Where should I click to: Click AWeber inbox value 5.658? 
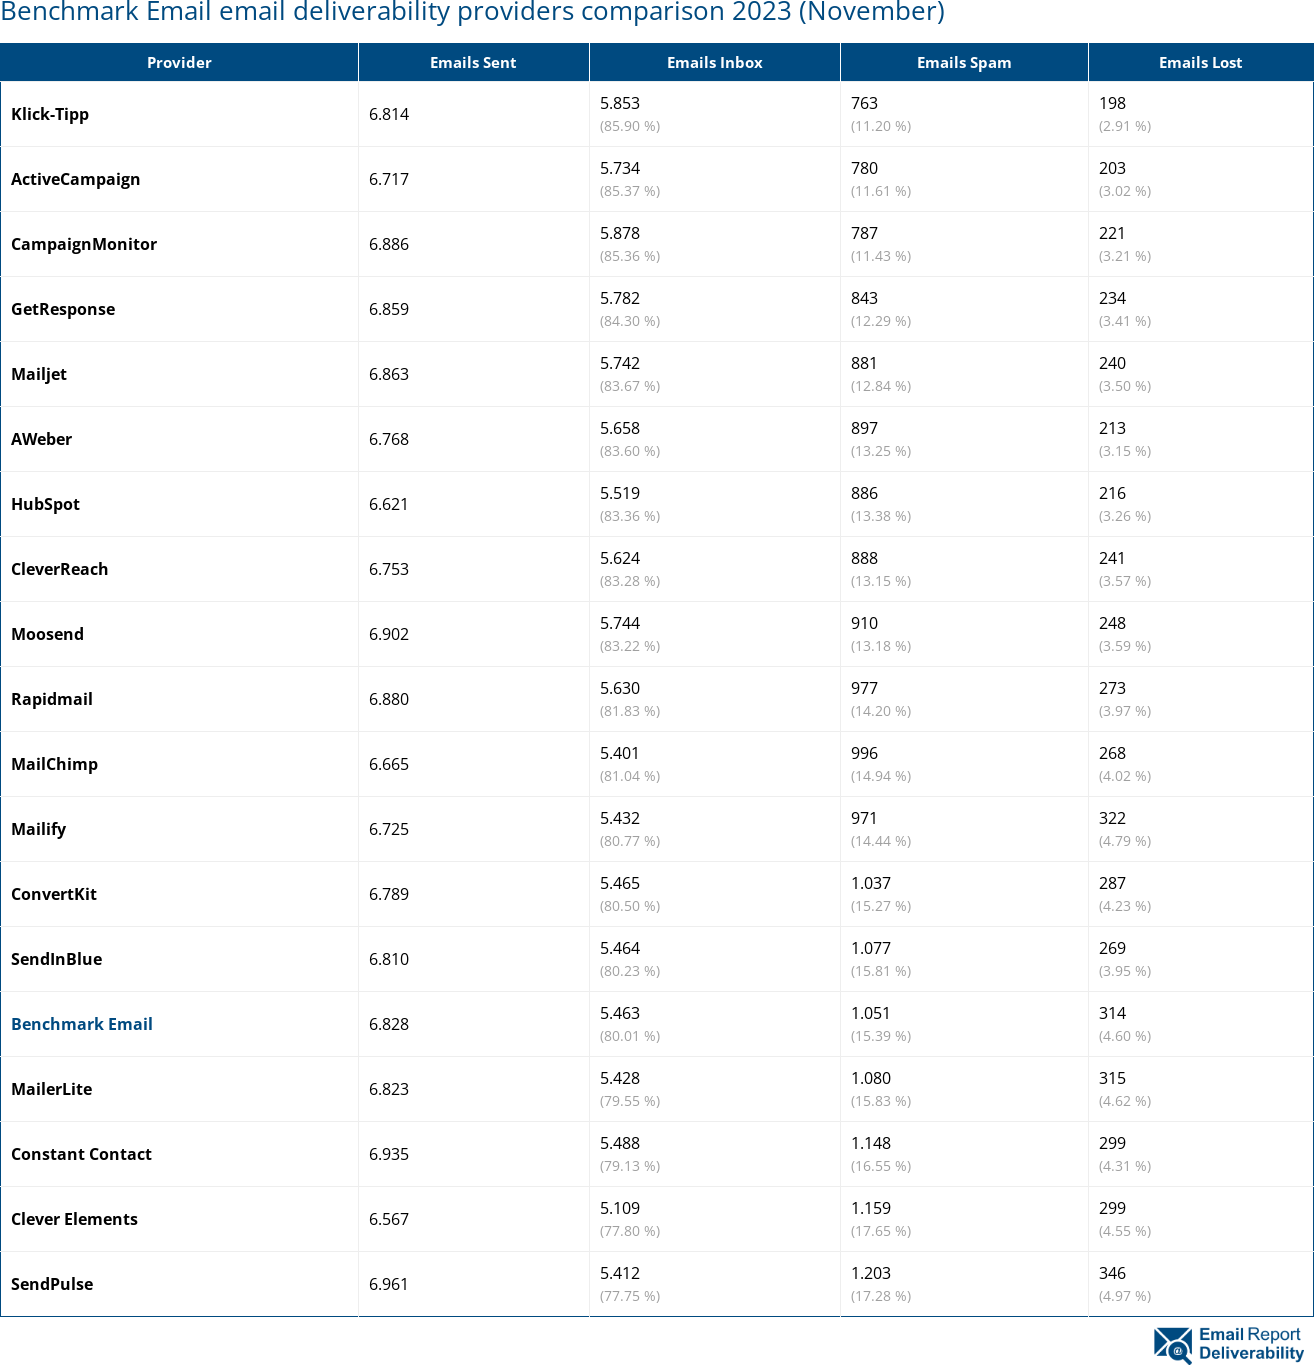point(620,428)
